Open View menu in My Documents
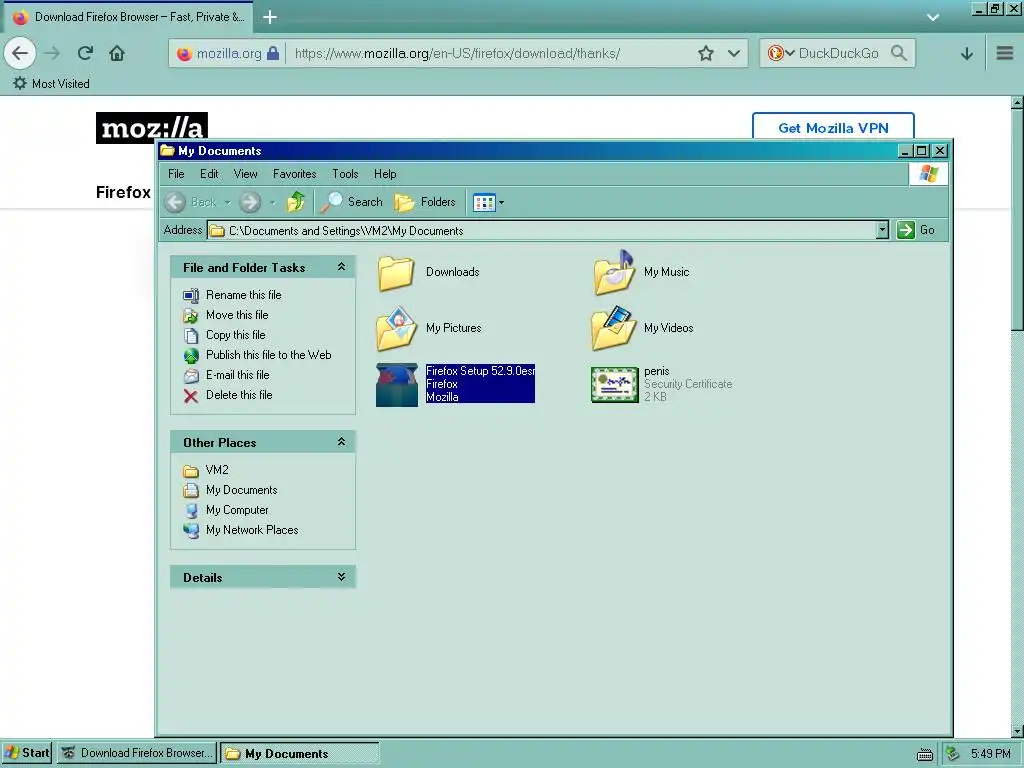The image size is (1024, 768). coord(246,174)
